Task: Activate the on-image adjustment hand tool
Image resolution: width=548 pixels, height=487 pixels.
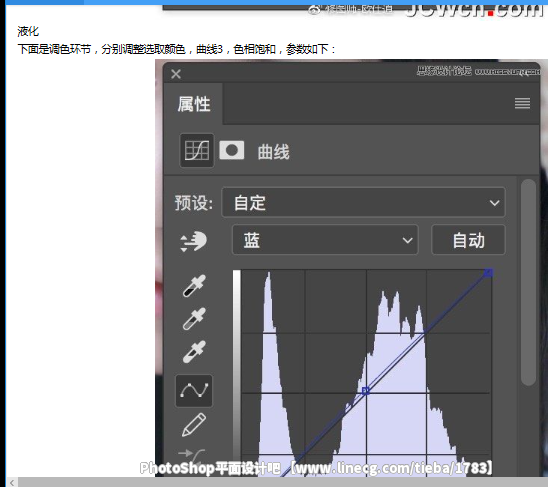Action: tap(194, 241)
